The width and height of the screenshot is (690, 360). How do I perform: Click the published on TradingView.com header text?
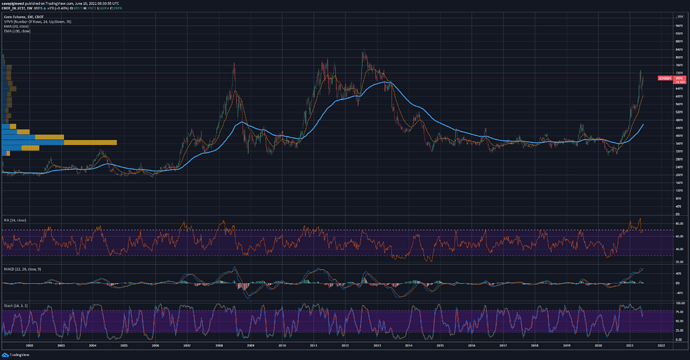pyautogui.click(x=59, y=3)
